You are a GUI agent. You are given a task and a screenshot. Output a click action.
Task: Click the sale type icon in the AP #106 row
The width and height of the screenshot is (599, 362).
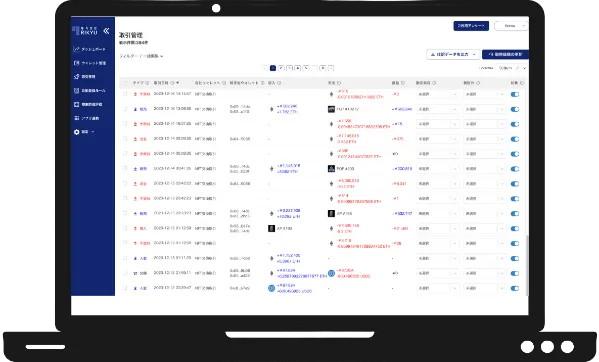pyautogui.click(x=135, y=213)
